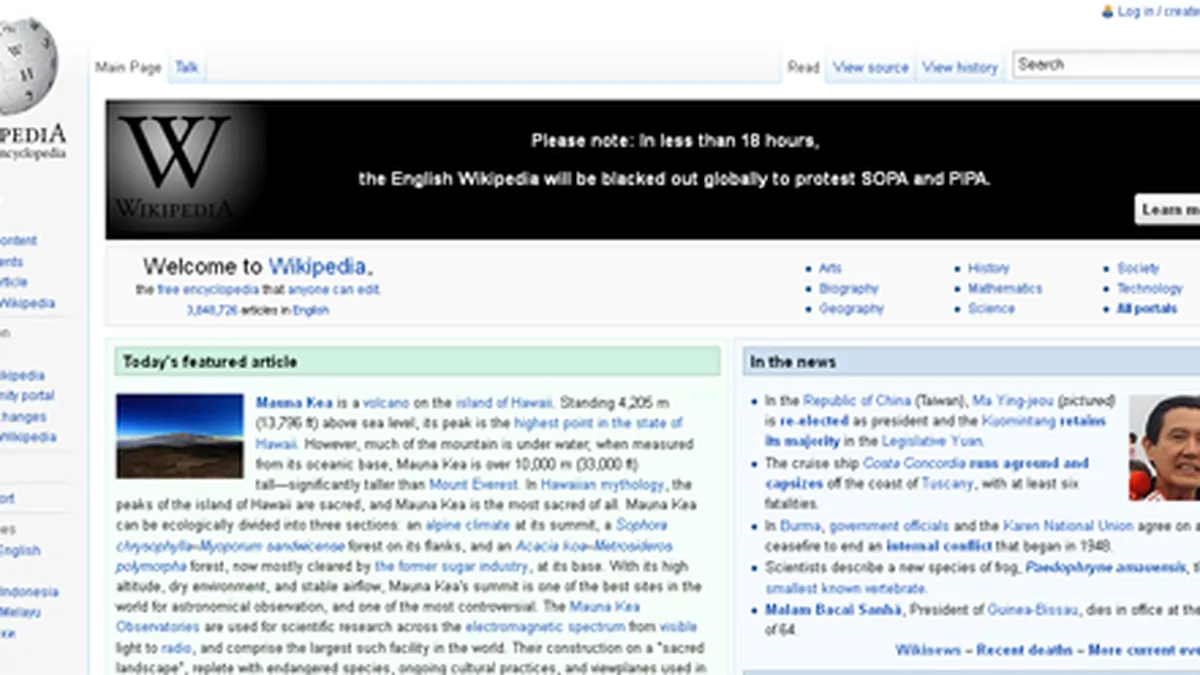
Task: Open the Republic of China article
Action: coord(858,401)
